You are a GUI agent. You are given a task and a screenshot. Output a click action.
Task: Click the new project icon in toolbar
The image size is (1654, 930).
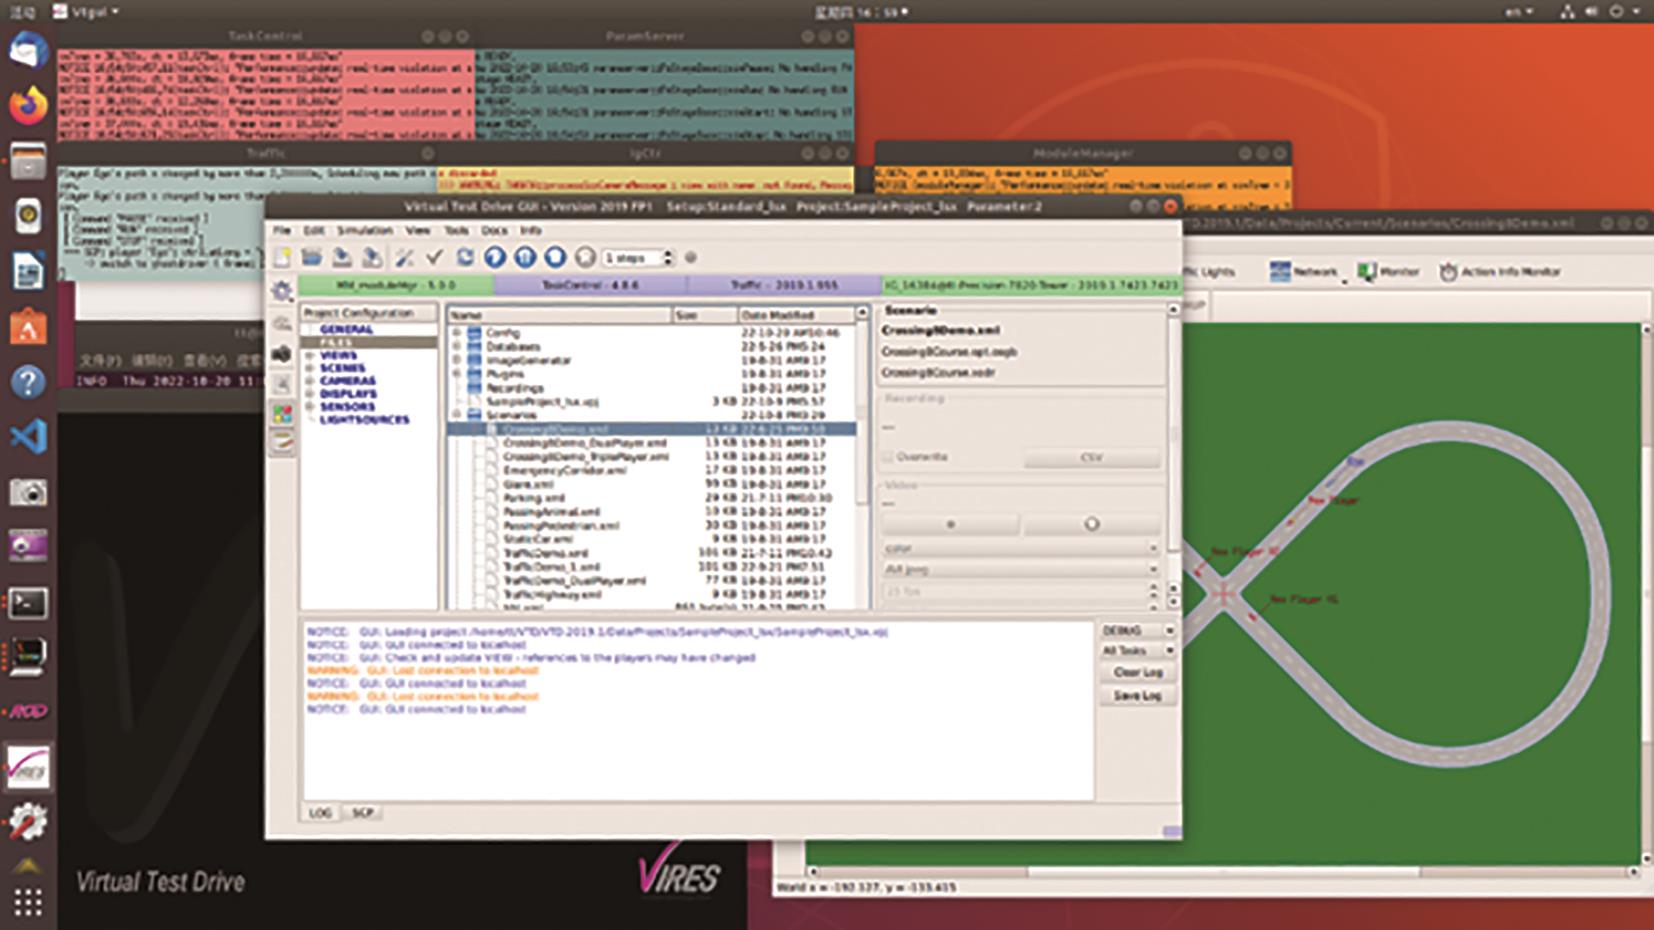click(x=283, y=258)
